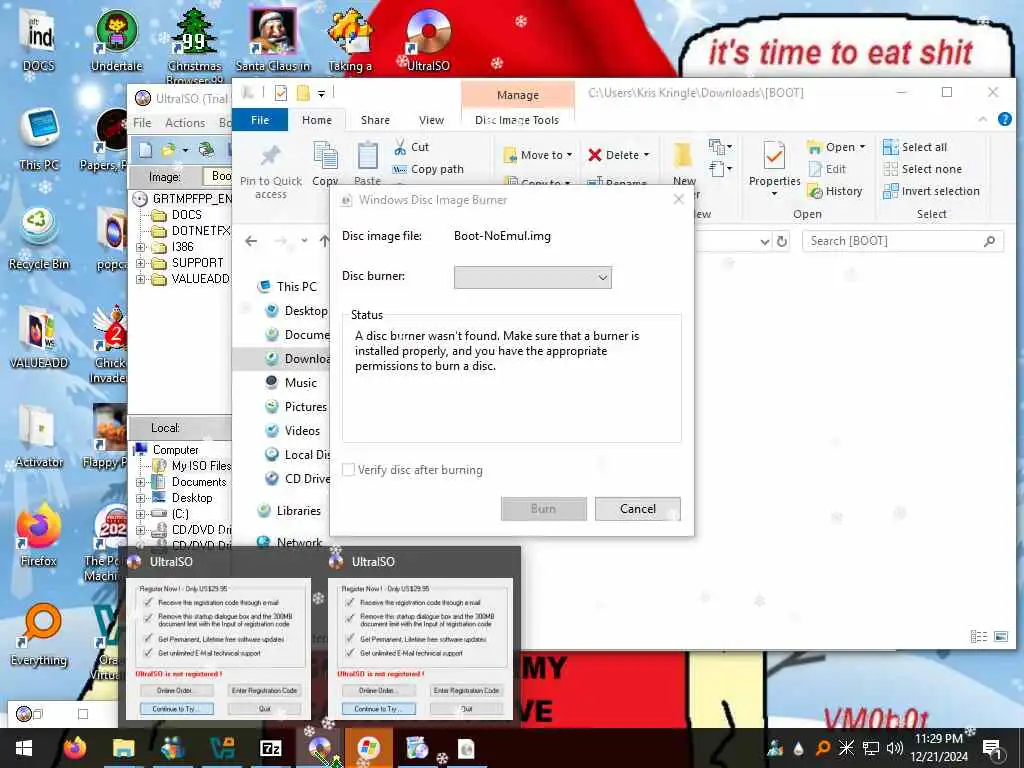Viewport: 1024px width, 768px height.
Task: Switch to the View ribbon tab
Action: pyautogui.click(x=431, y=120)
